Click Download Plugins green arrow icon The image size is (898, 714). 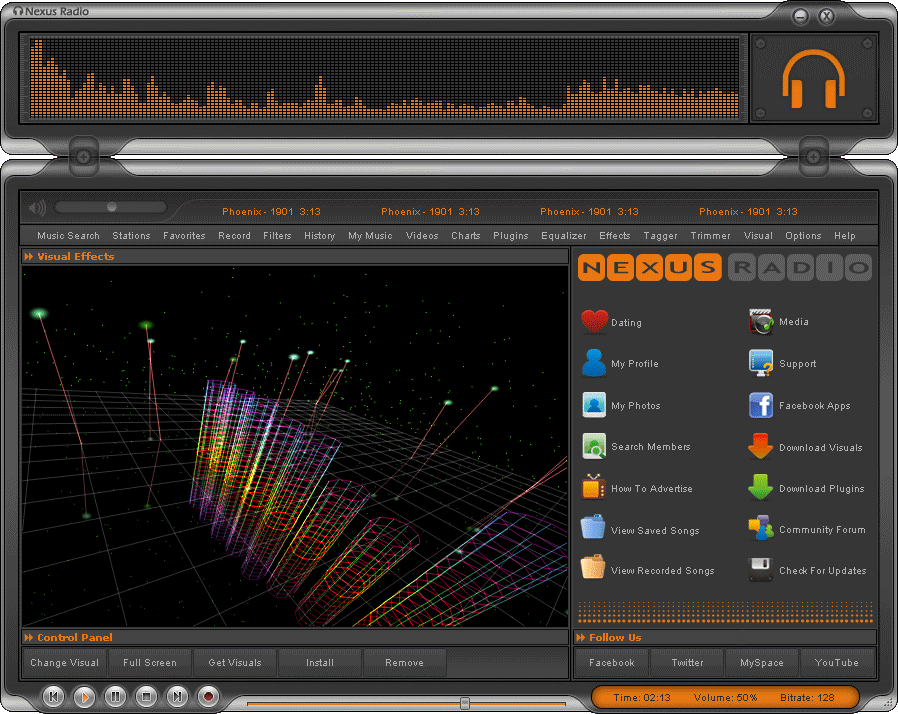[x=760, y=487]
